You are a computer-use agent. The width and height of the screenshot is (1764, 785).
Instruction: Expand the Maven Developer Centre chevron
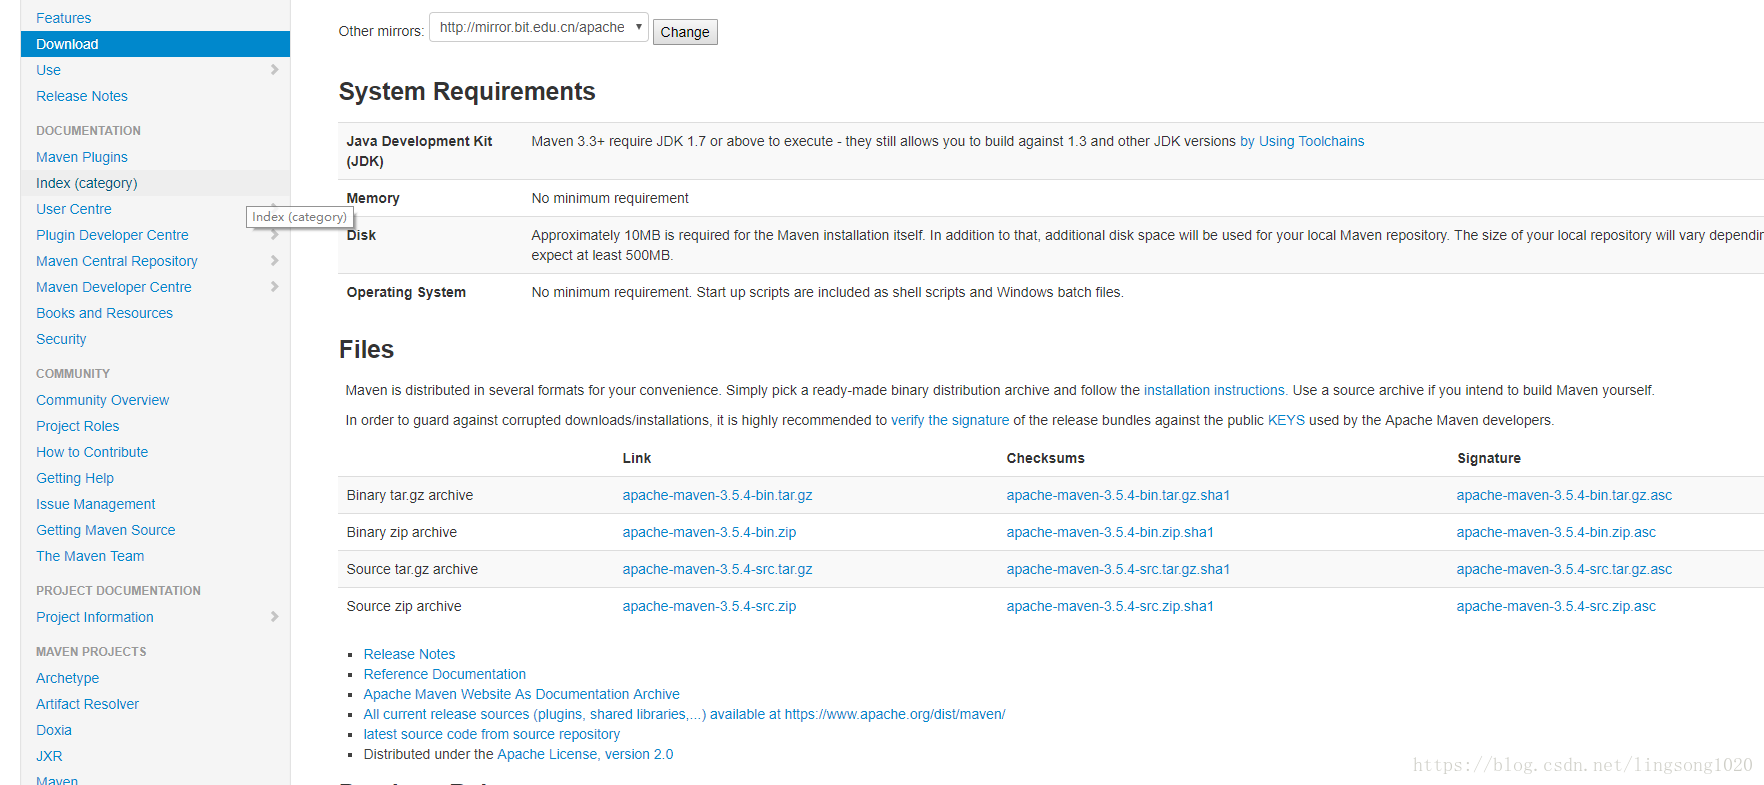point(274,286)
